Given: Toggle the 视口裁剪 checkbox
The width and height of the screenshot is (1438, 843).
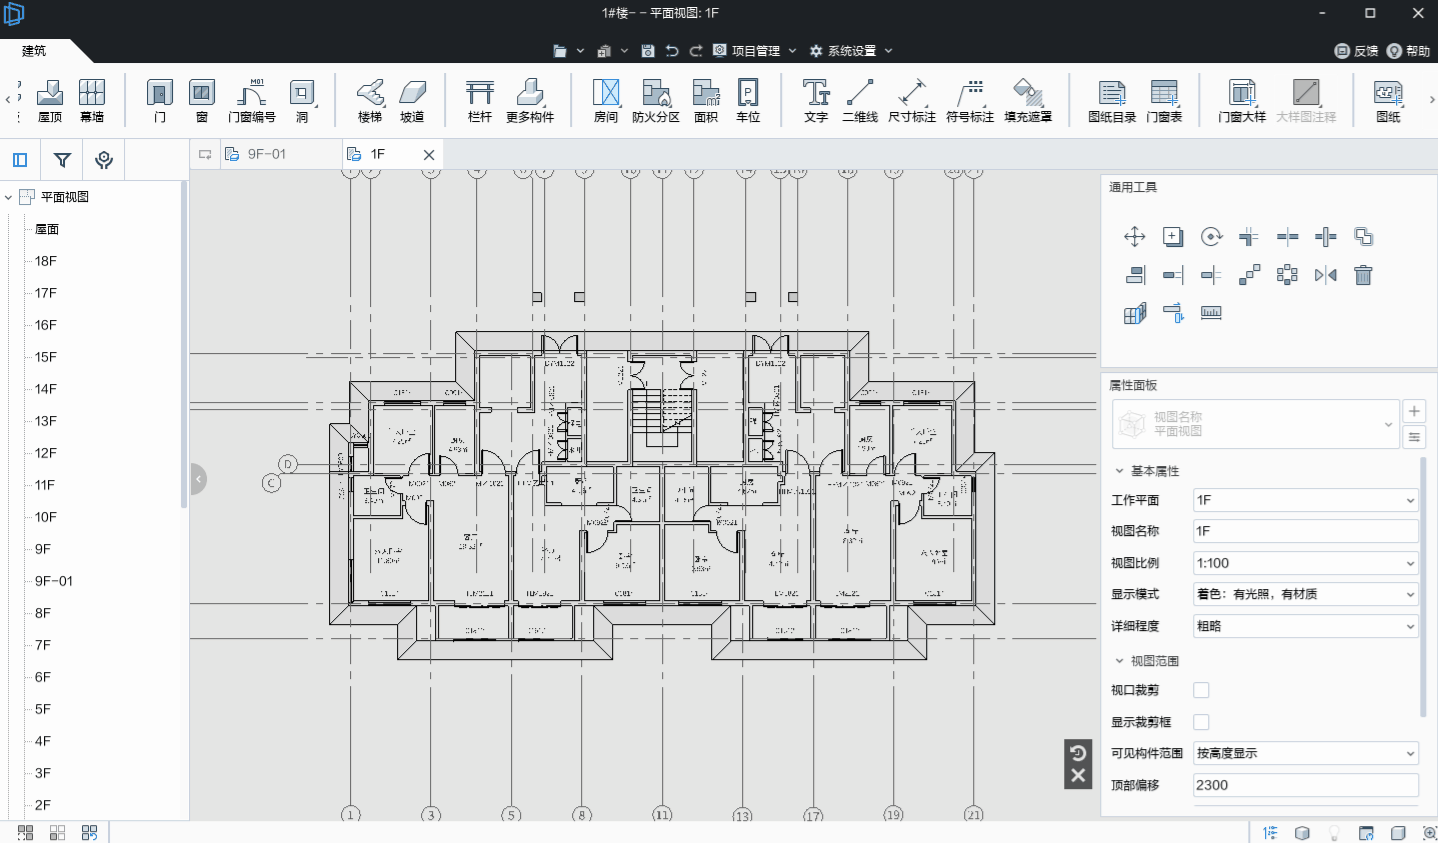Looking at the screenshot, I should [x=1201, y=690].
